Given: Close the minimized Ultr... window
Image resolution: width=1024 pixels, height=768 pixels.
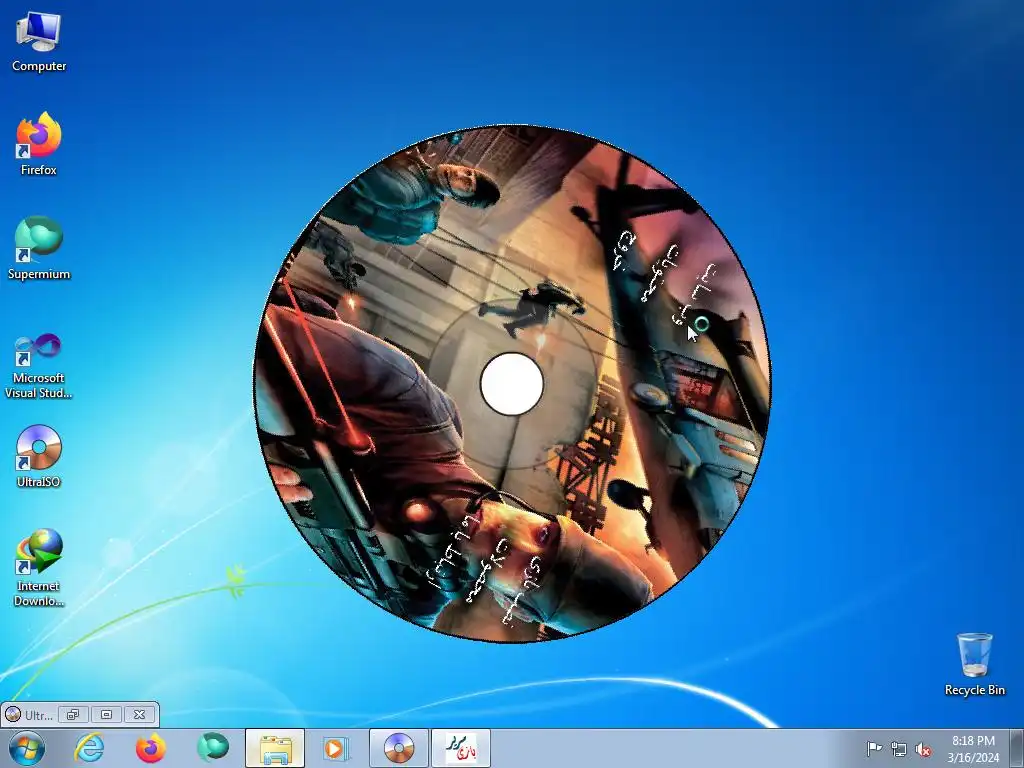Looking at the screenshot, I should click(x=140, y=714).
